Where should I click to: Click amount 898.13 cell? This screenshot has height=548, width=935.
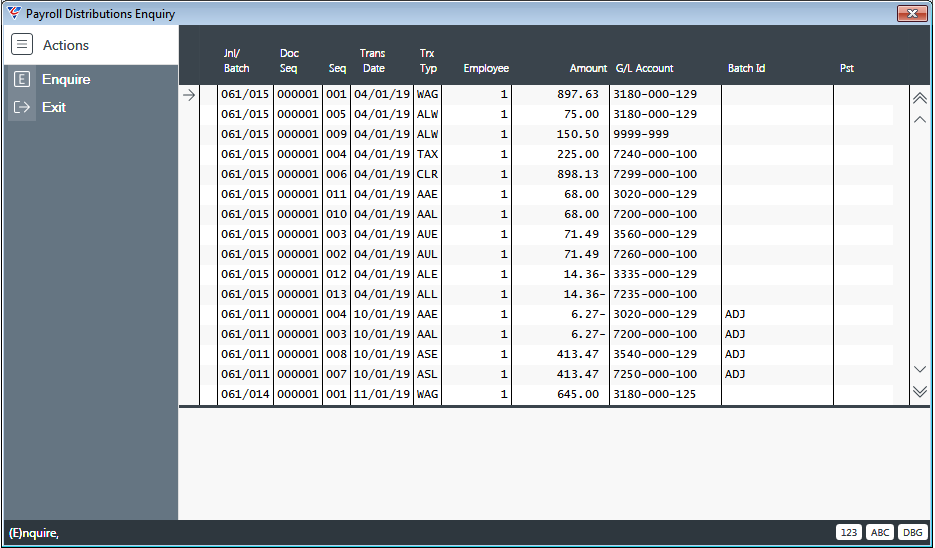point(578,174)
